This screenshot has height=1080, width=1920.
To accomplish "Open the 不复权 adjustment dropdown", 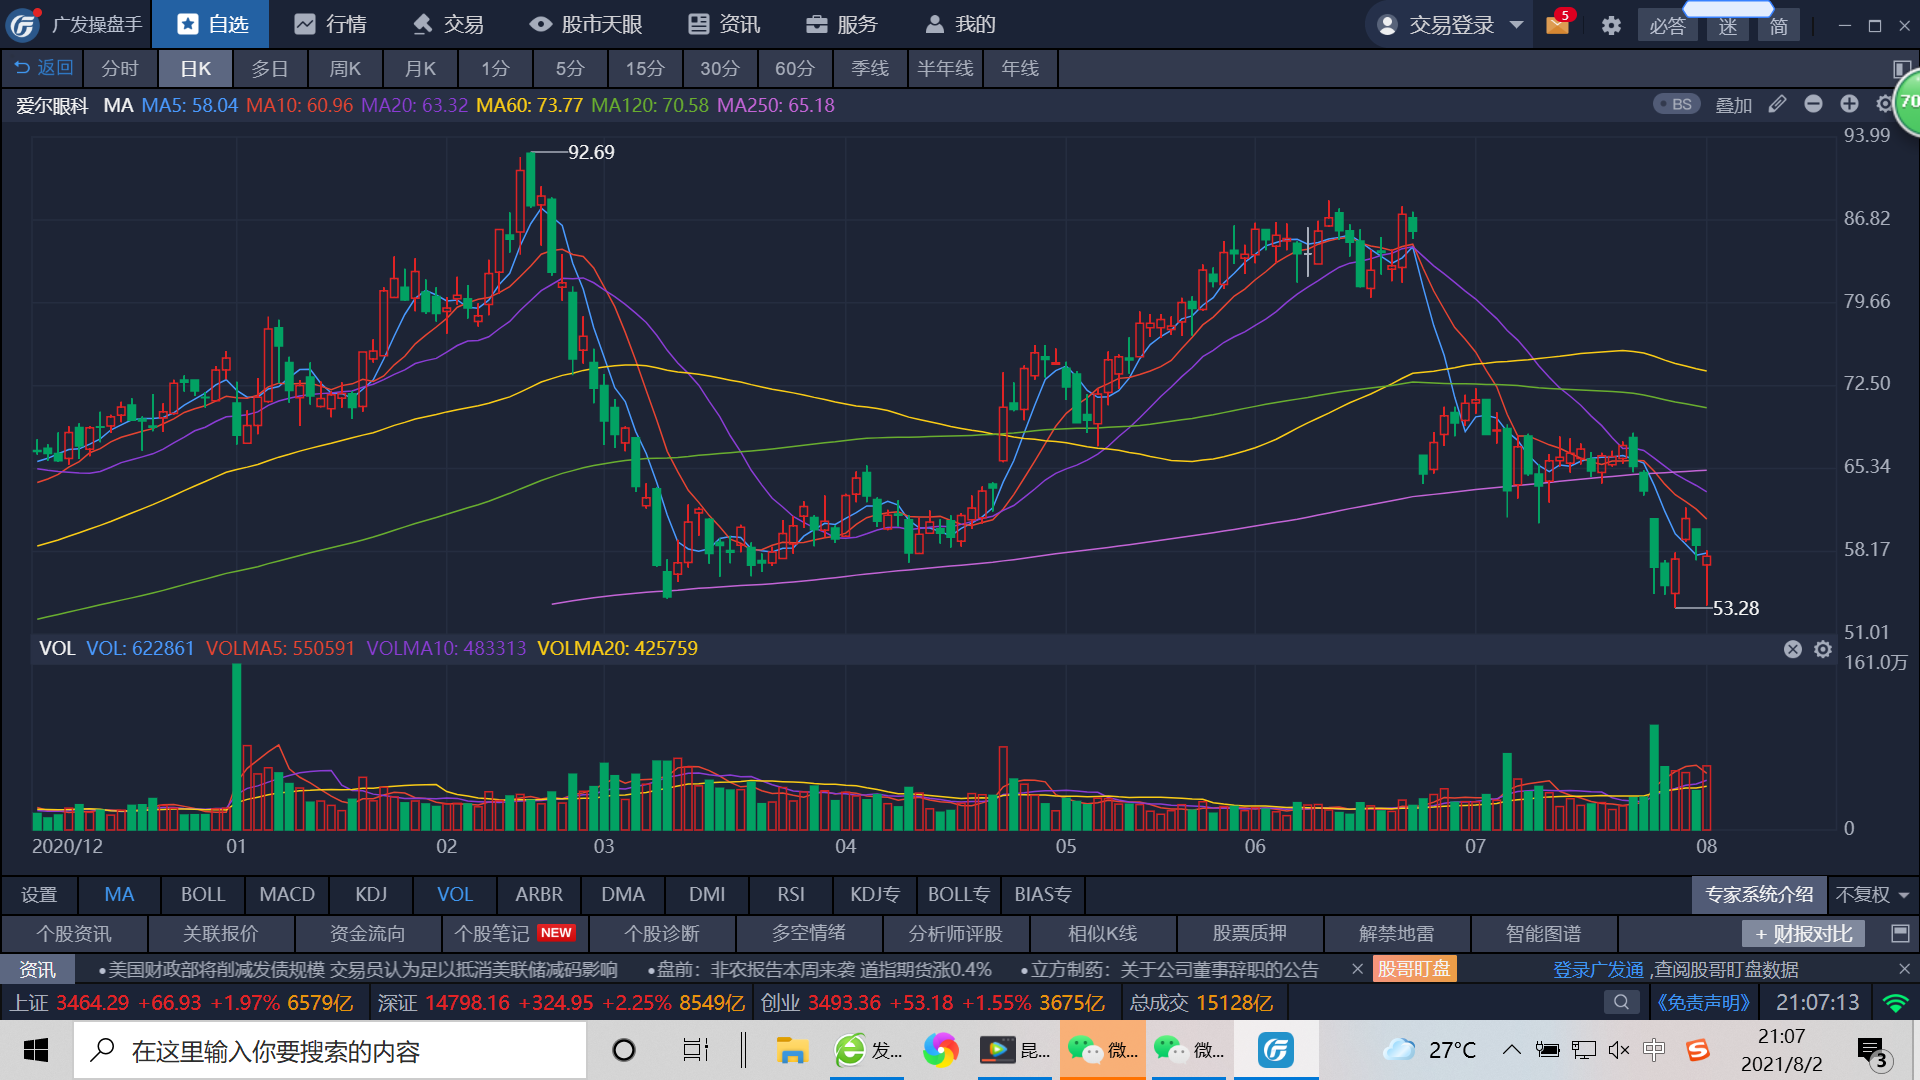I will coord(1872,895).
